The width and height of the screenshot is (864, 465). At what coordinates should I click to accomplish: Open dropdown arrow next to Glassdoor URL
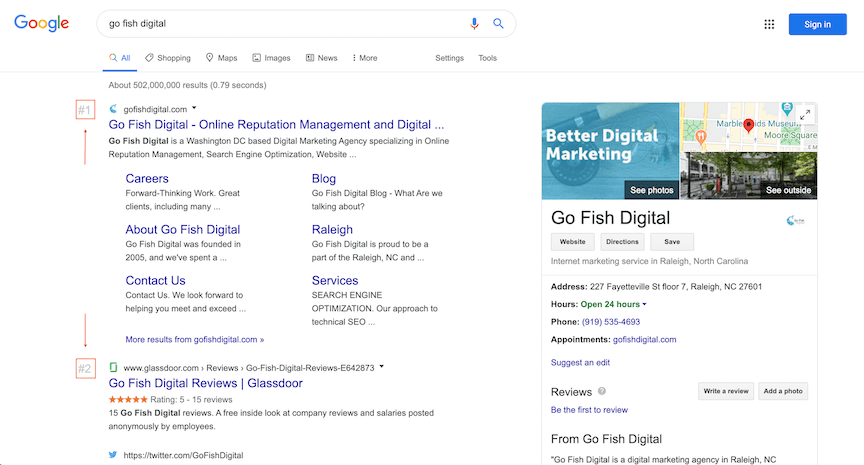tap(381, 367)
